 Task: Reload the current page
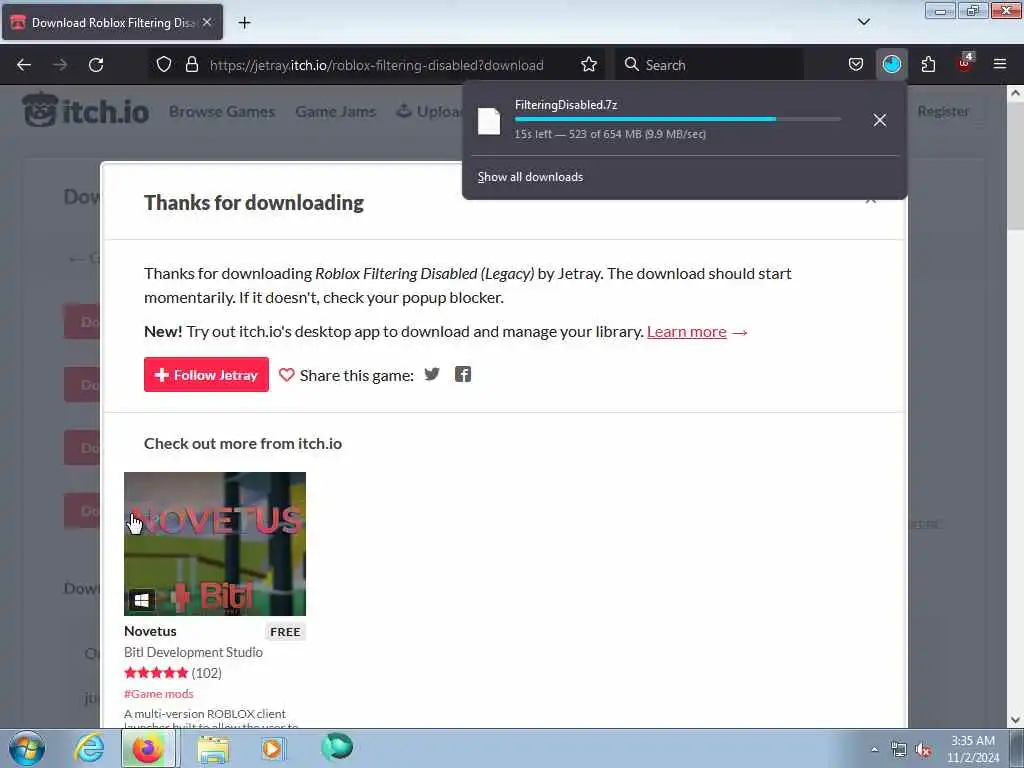tap(96, 65)
